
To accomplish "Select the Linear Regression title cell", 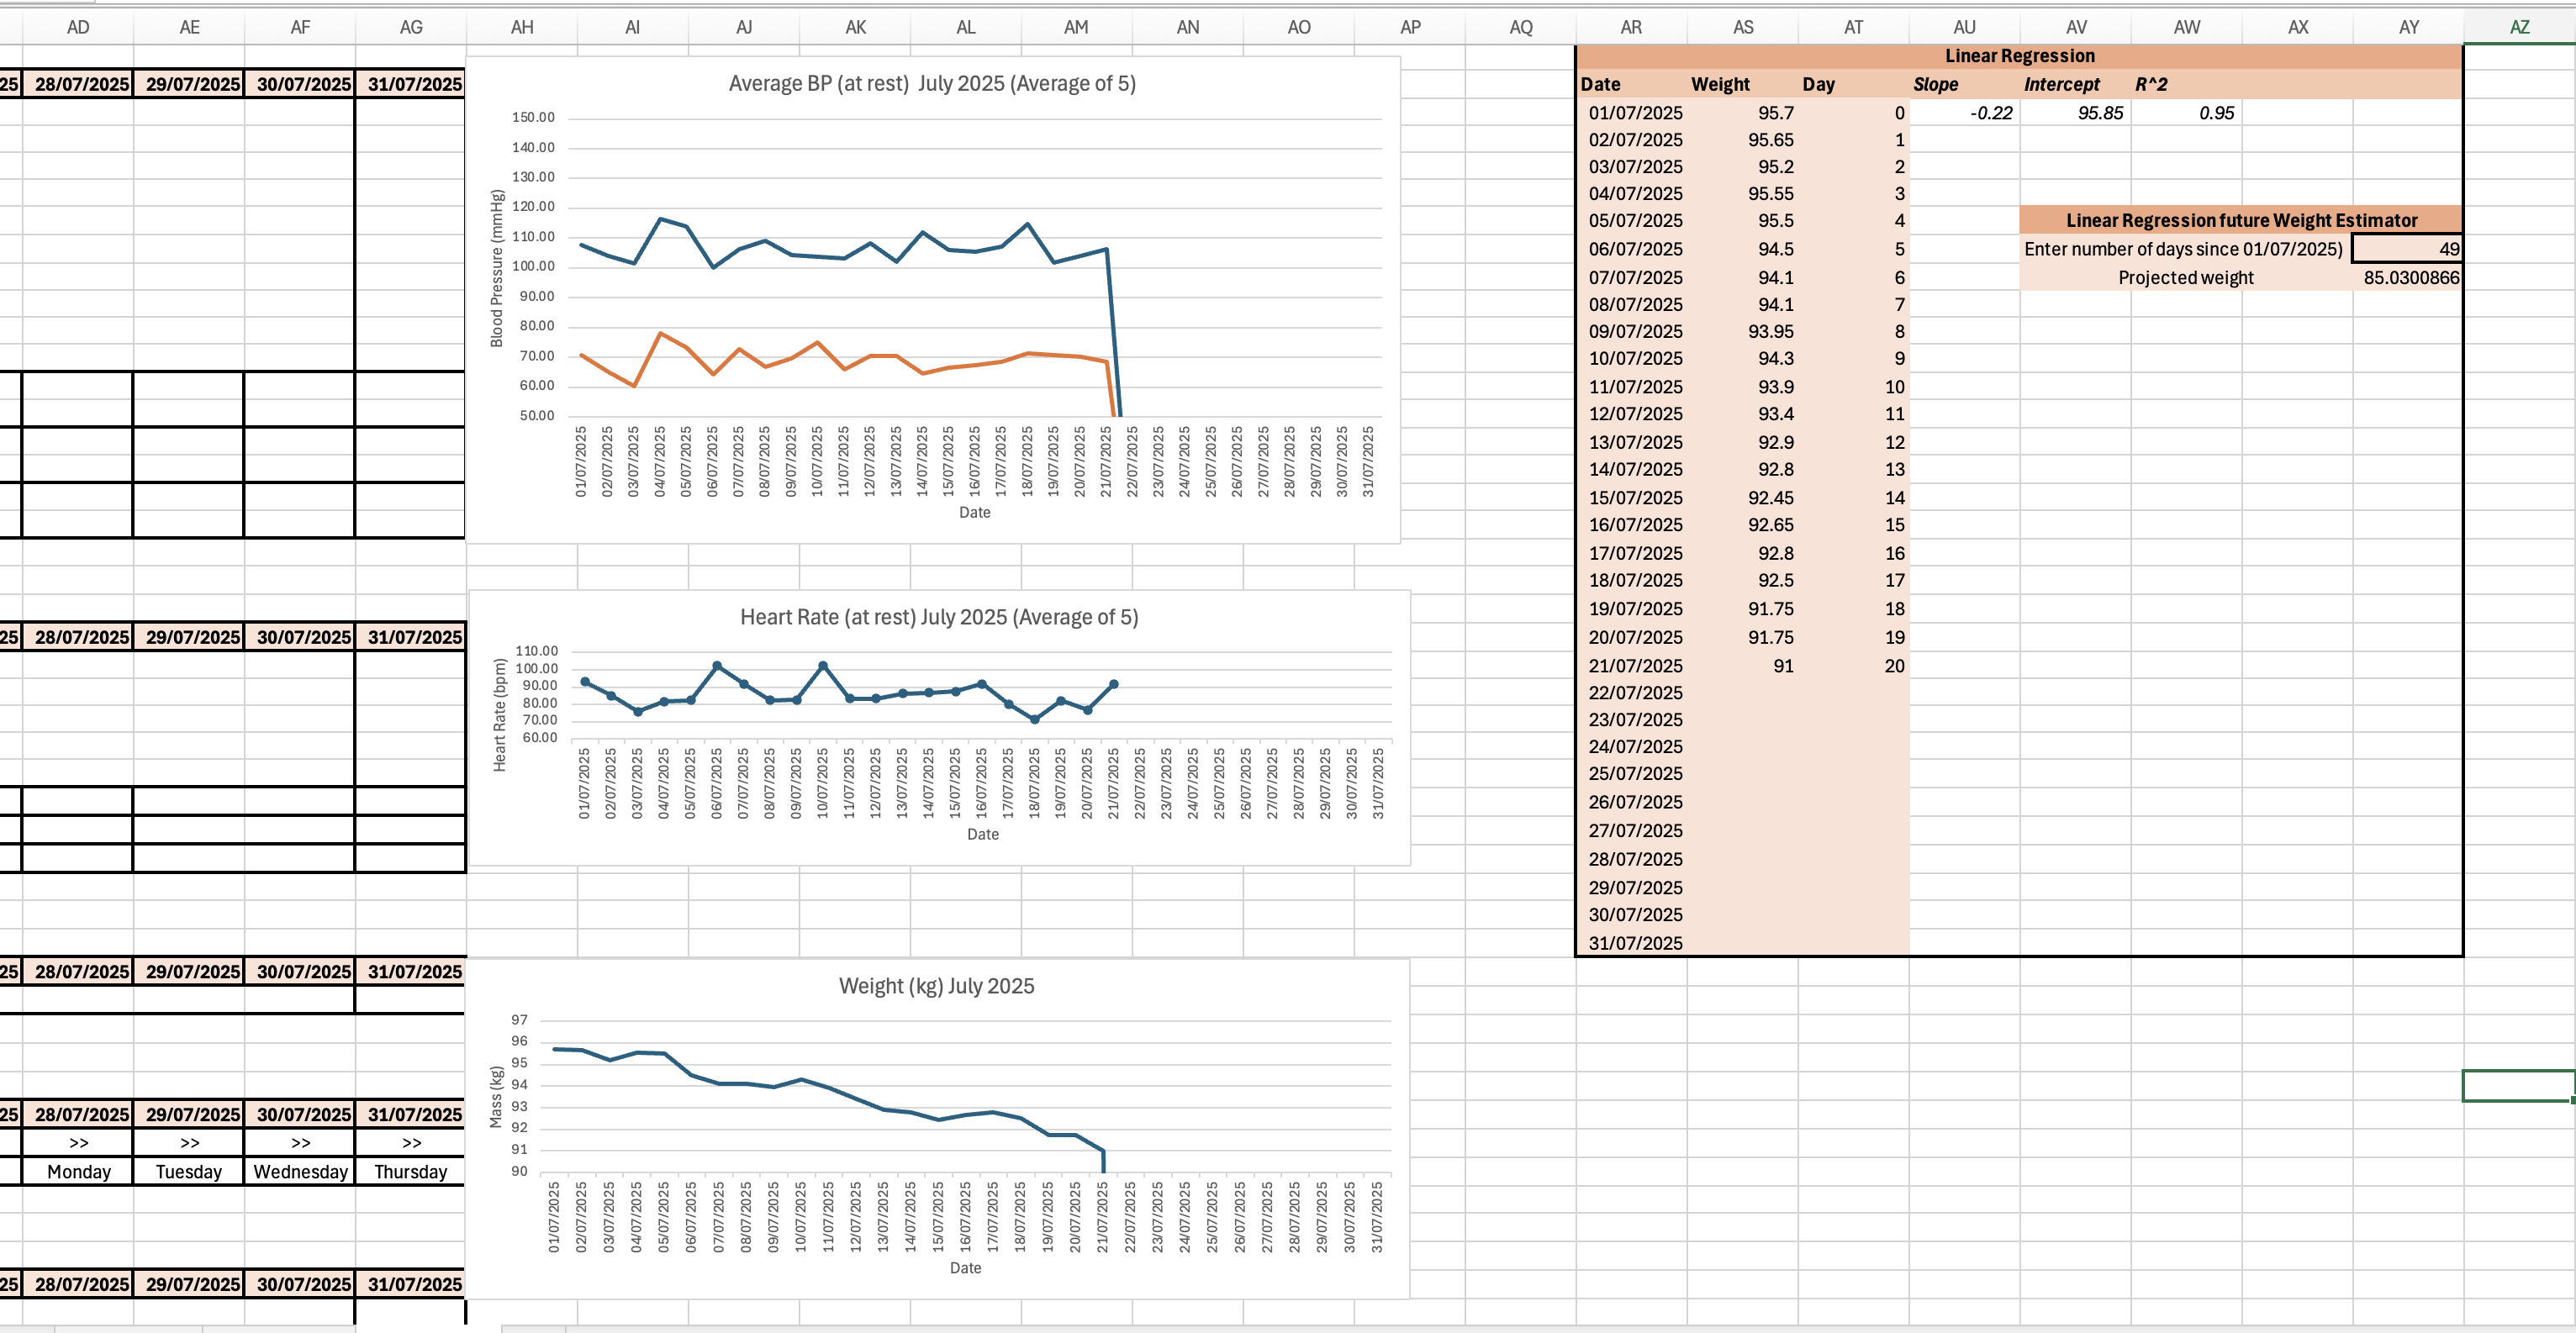I will tap(2019, 56).
